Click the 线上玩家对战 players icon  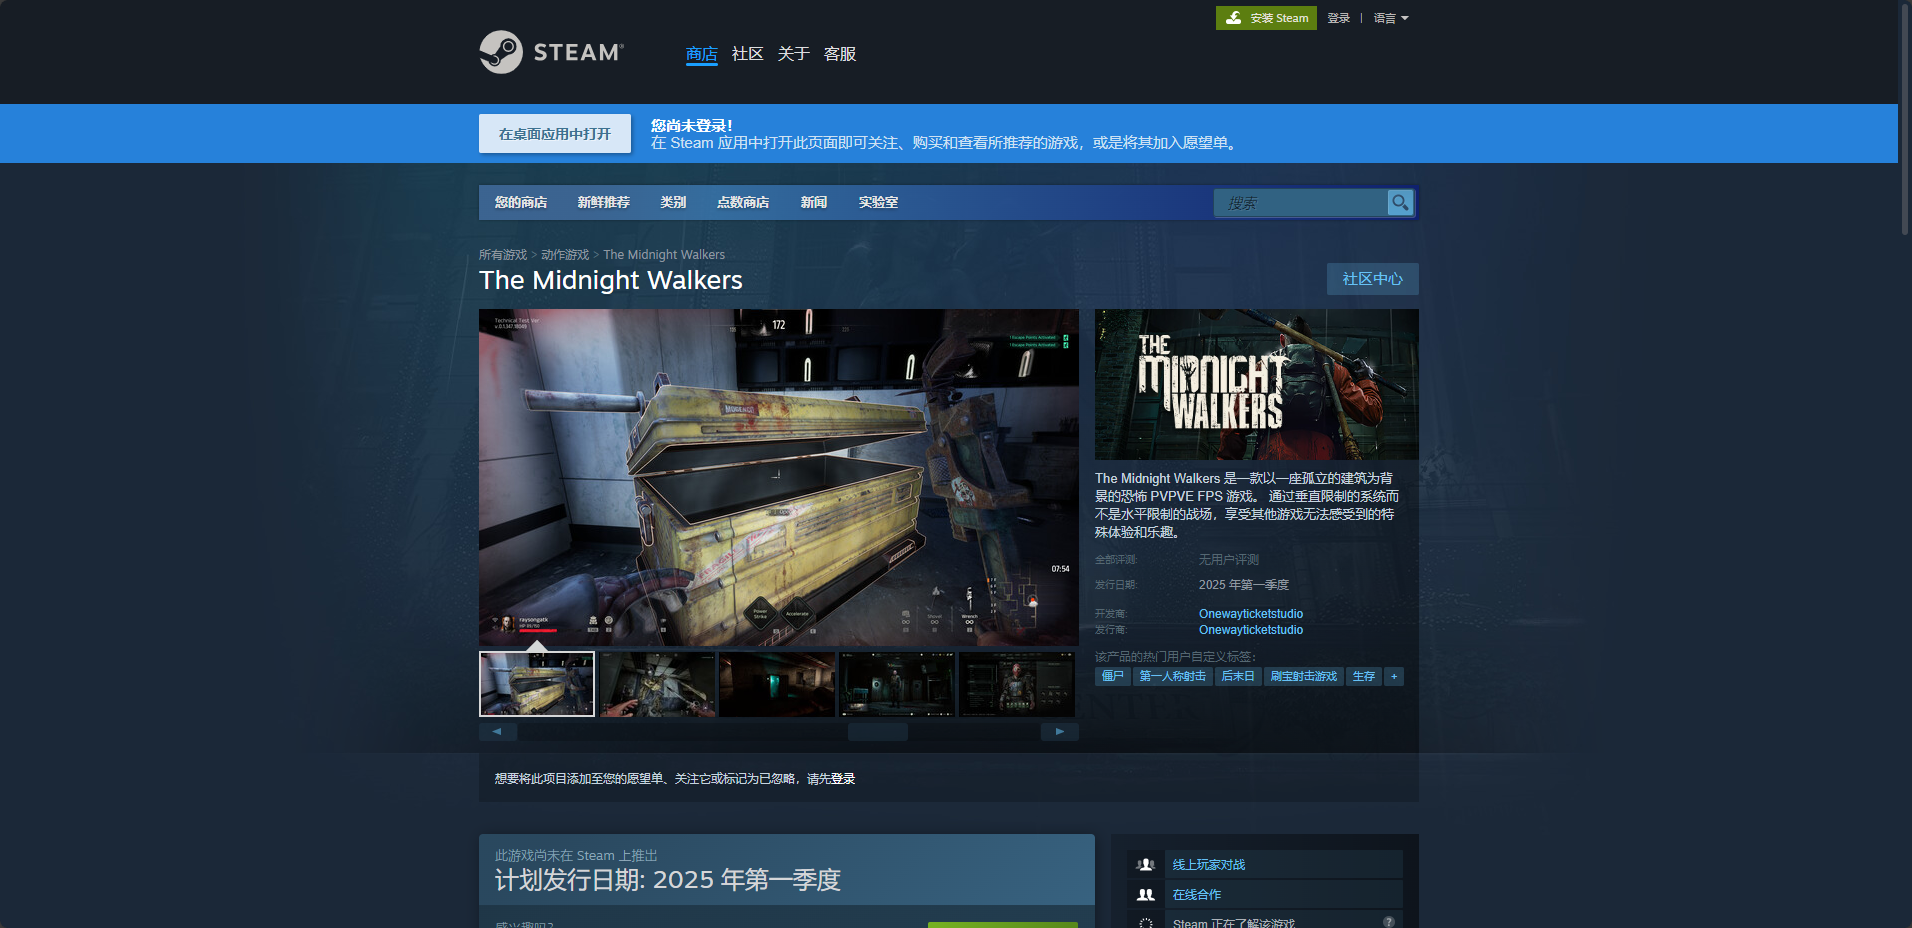1146,865
